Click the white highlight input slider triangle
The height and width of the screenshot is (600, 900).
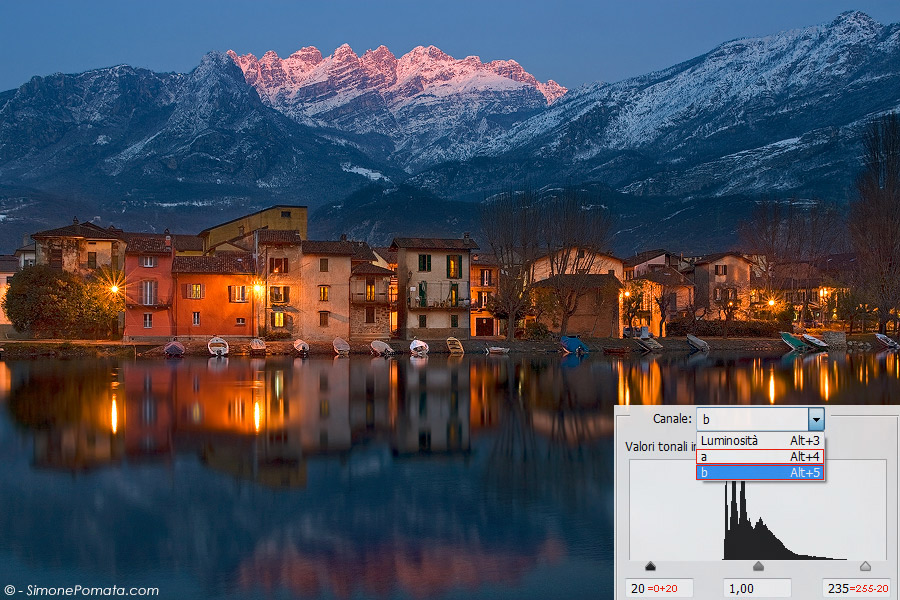[x=865, y=566]
